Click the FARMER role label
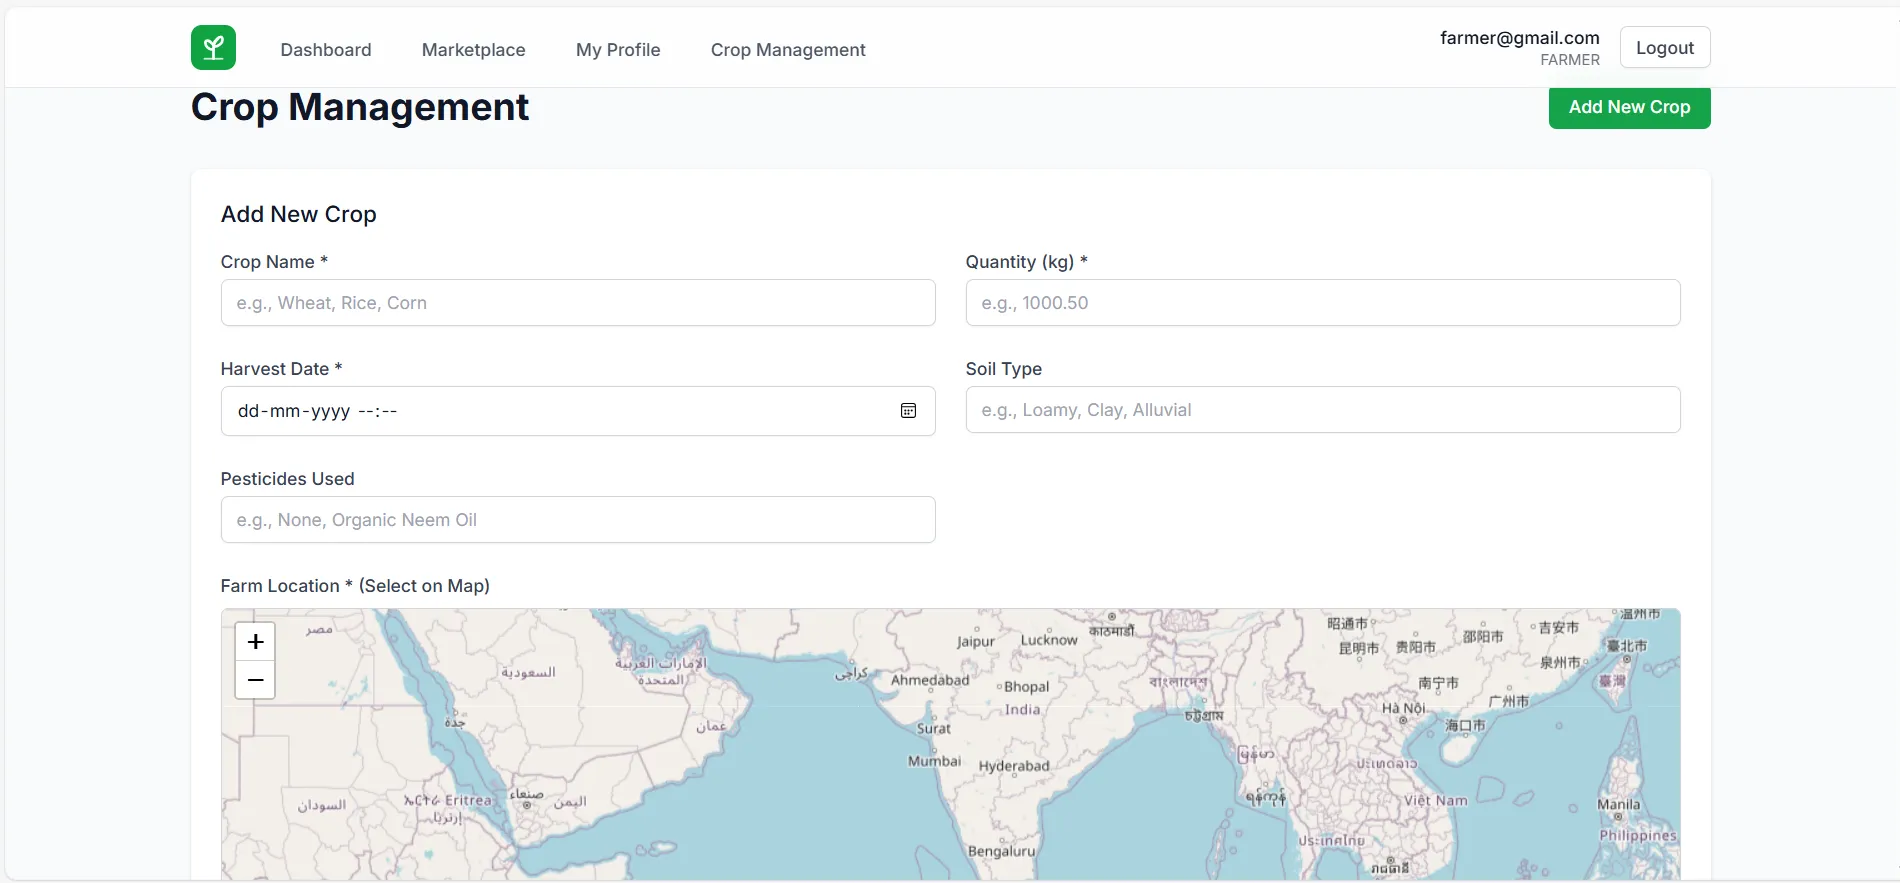 pos(1570,60)
